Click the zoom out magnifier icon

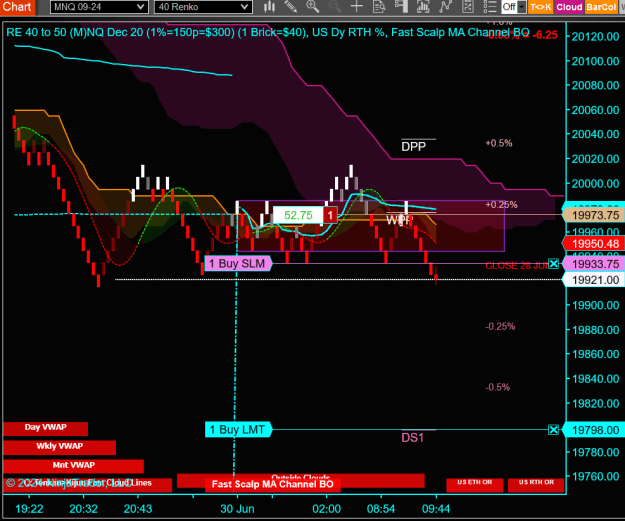tap(334, 7)
